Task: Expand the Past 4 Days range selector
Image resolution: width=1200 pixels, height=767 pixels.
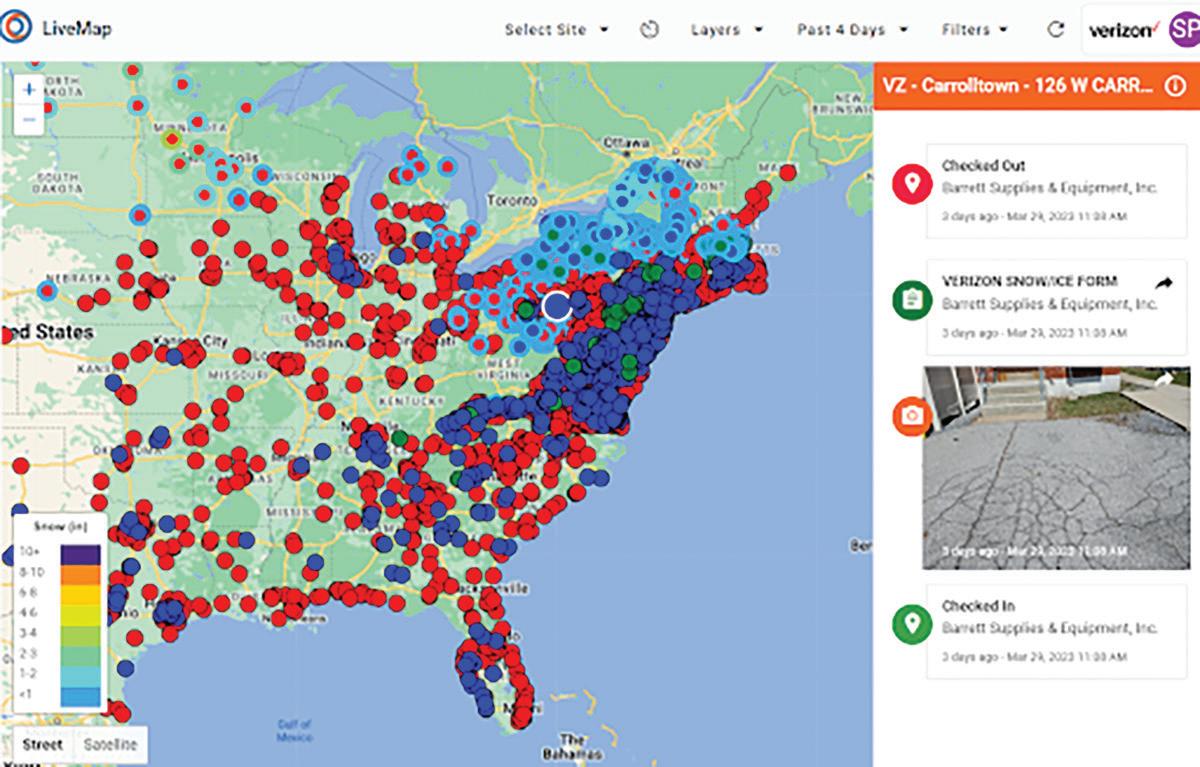Action: coord(852,29)
